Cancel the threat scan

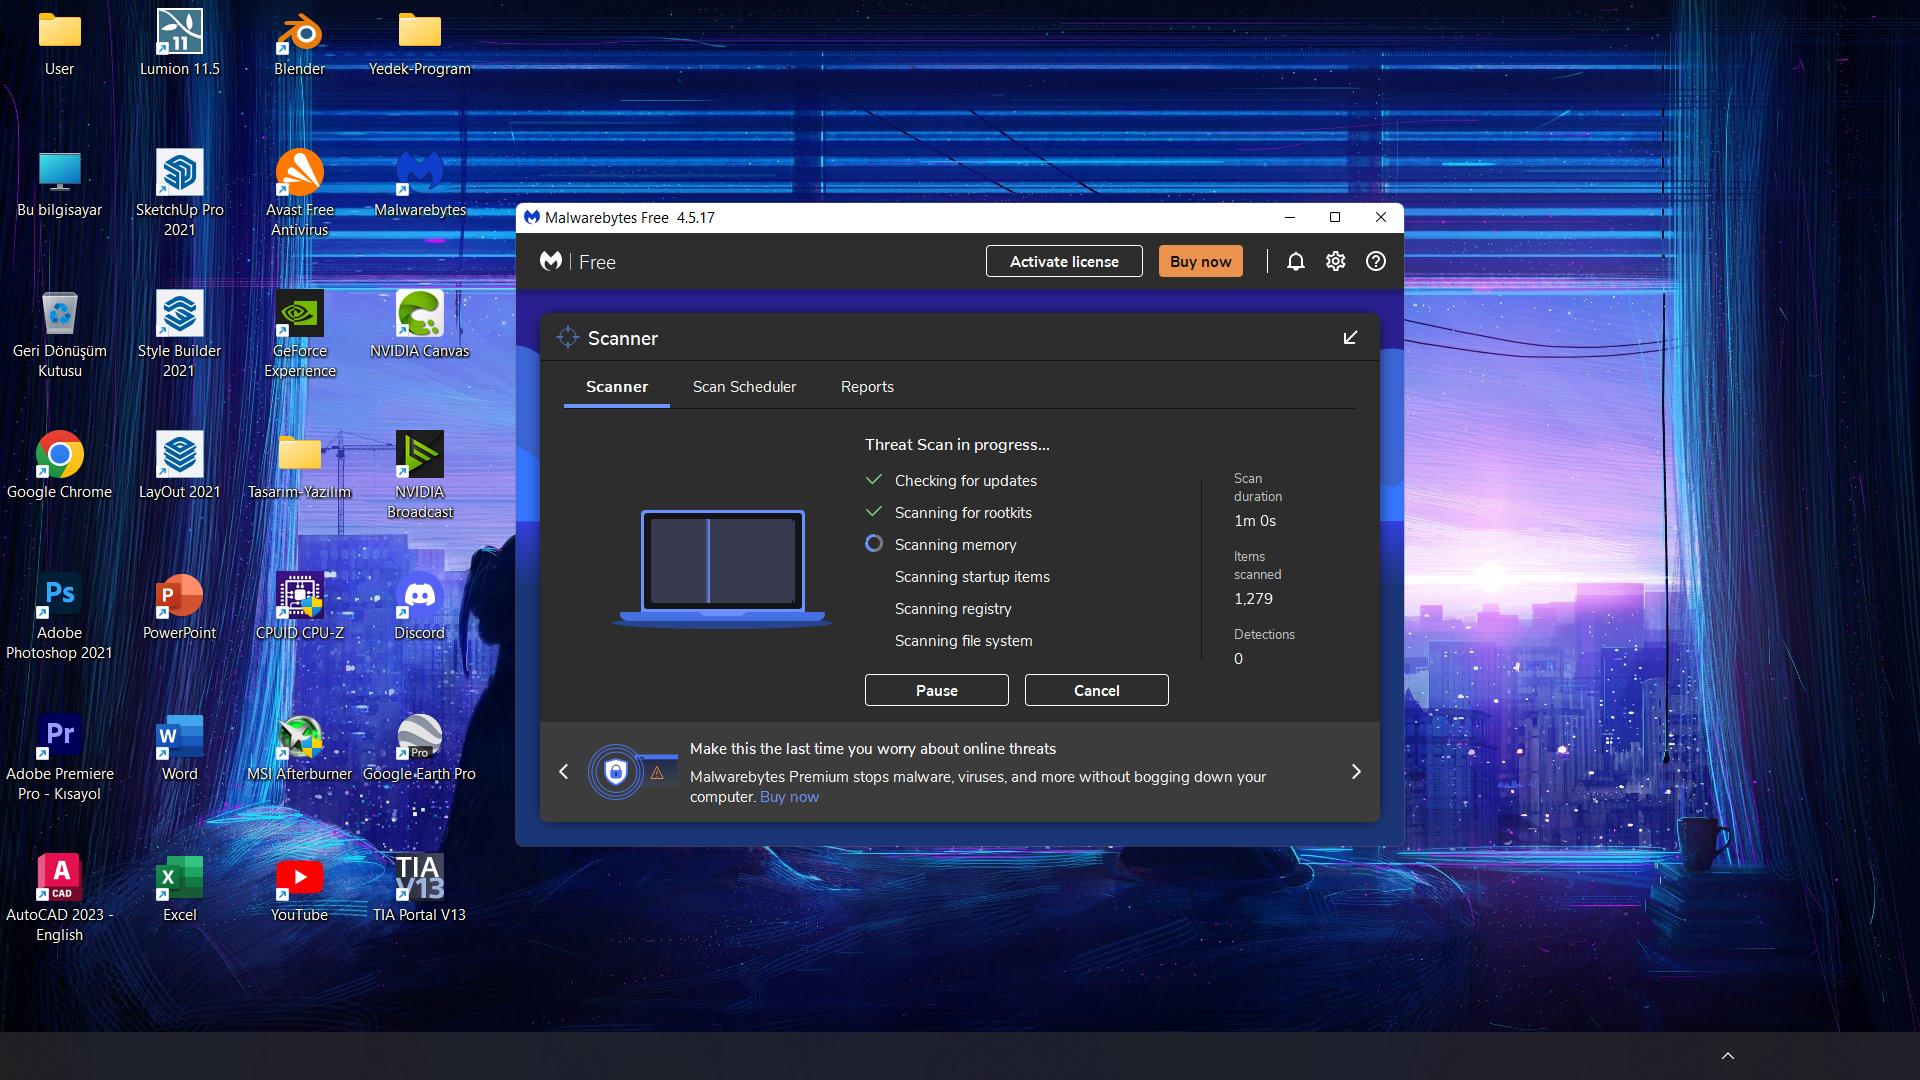(x=1096, y=690)
